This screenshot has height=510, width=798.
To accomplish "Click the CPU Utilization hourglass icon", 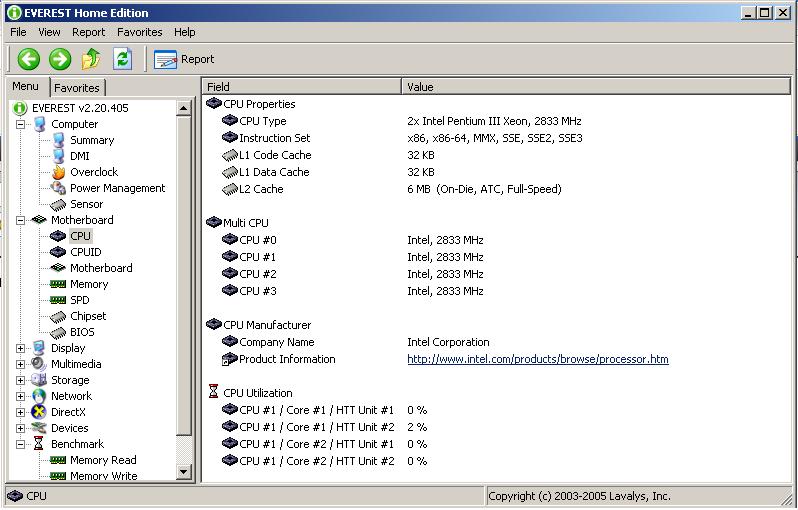I will pyautogui.click(x=214, y=392).
